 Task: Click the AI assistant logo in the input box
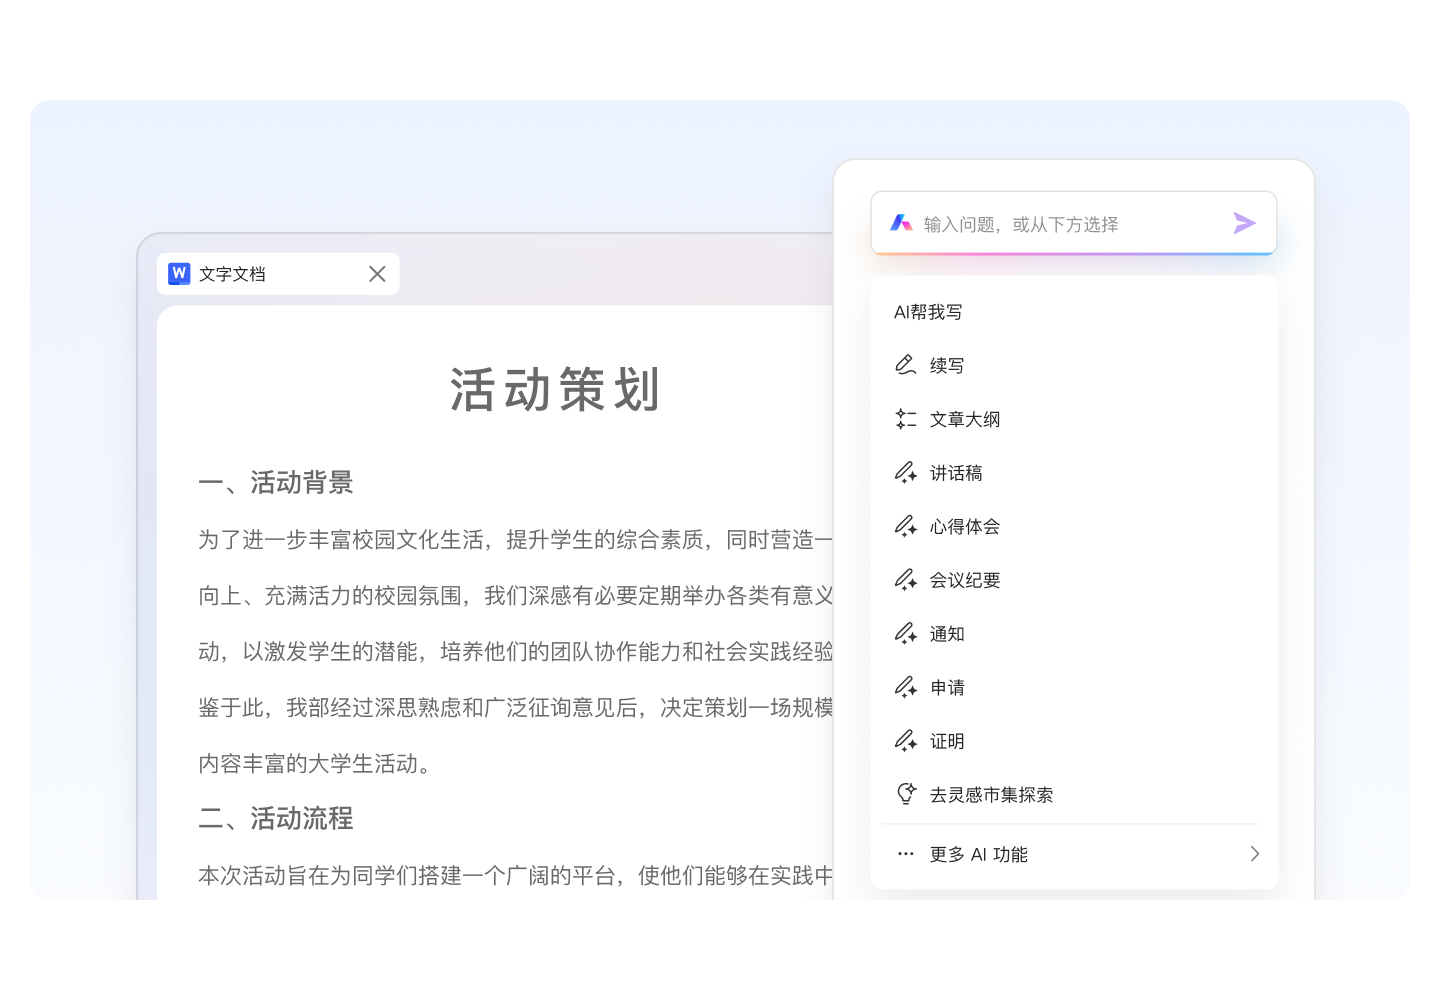coord(903,223)
